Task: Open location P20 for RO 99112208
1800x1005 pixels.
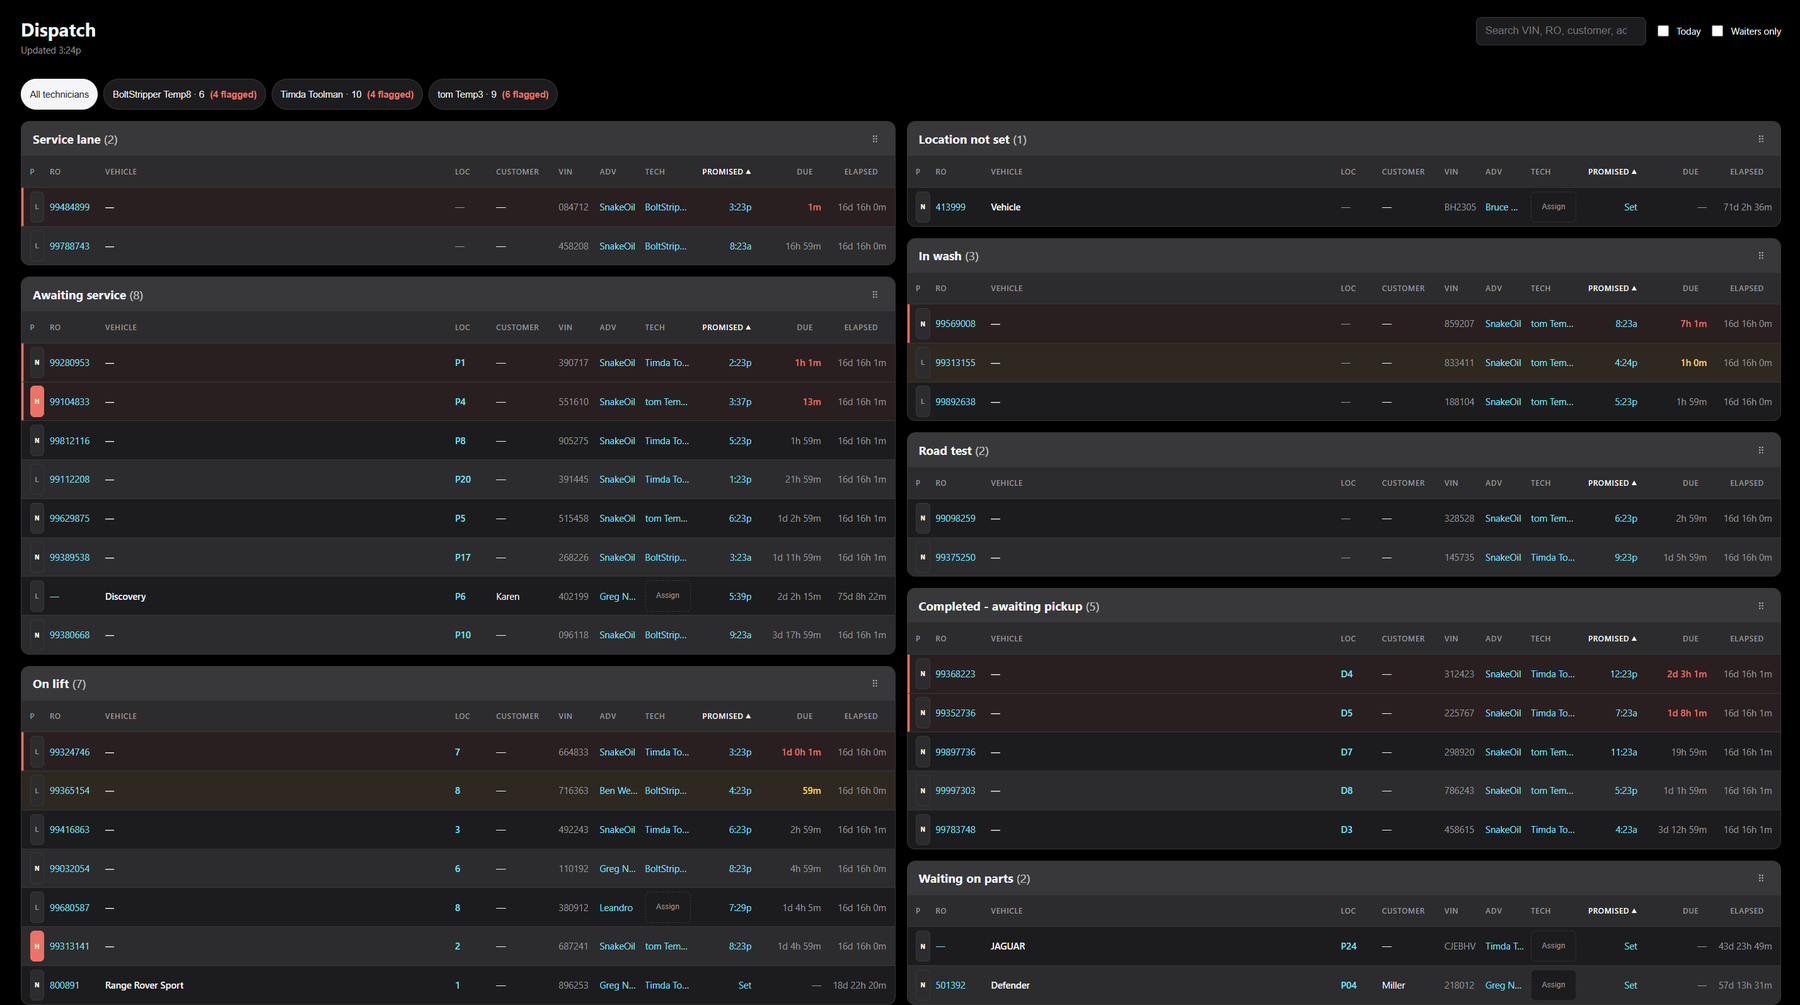Action: [x=463, y=480]
